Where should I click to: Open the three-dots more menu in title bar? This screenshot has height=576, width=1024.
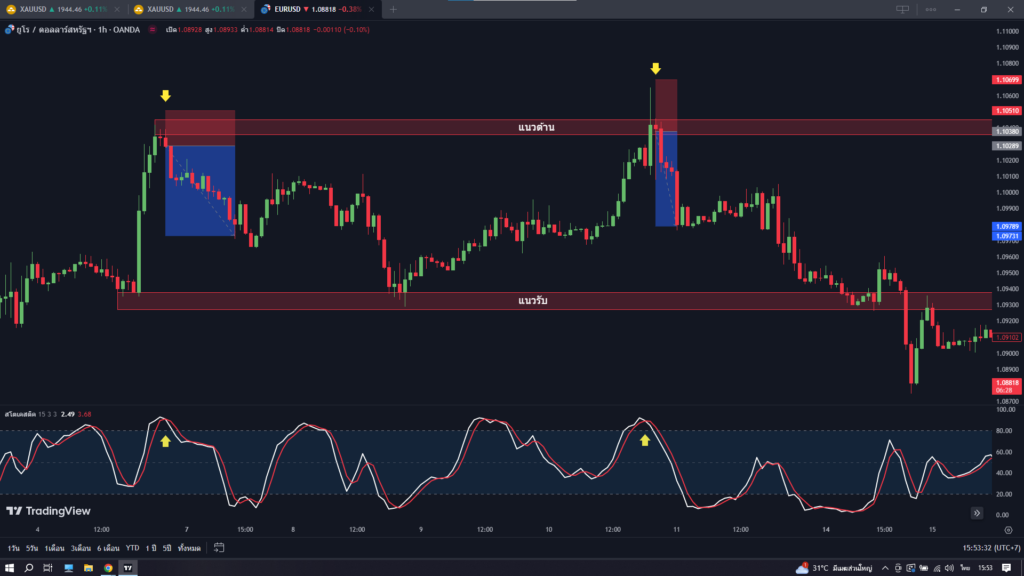click(x=931, y=9)
